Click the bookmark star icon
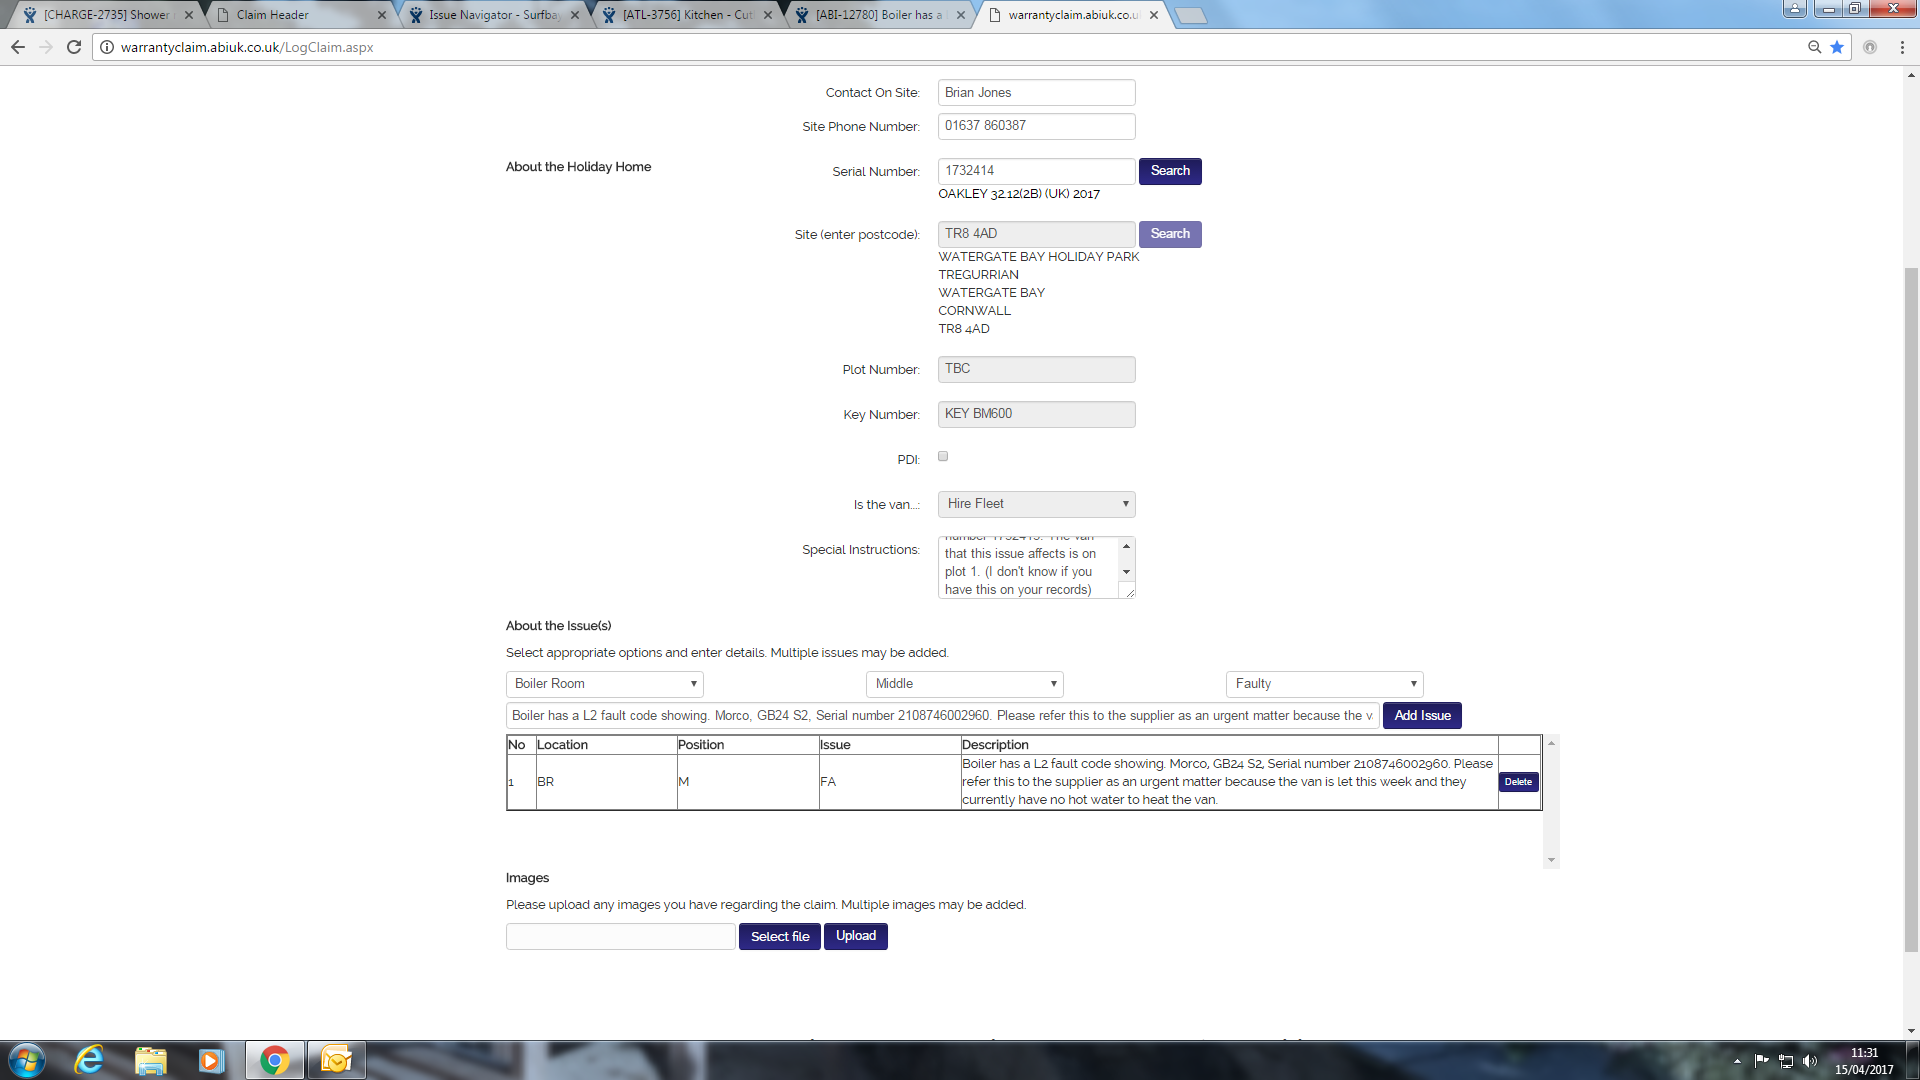 1837,47
